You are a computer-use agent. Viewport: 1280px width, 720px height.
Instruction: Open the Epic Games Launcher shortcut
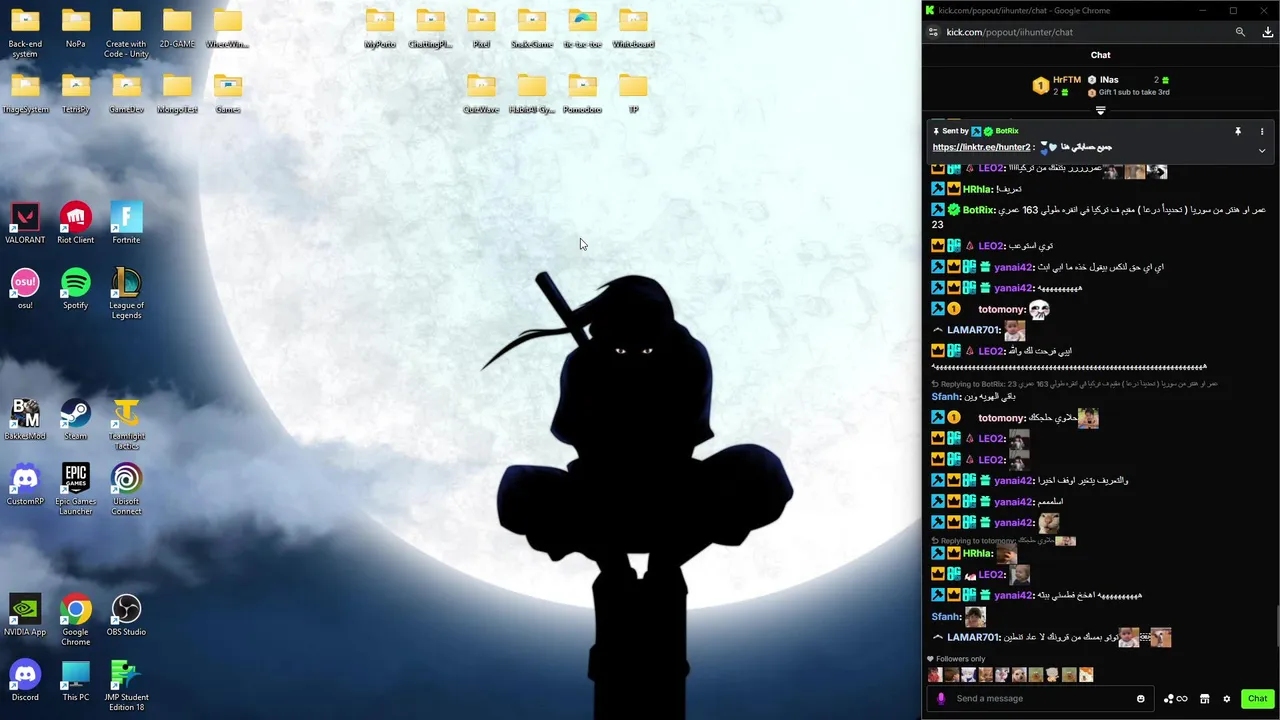(x=76, y=490)
